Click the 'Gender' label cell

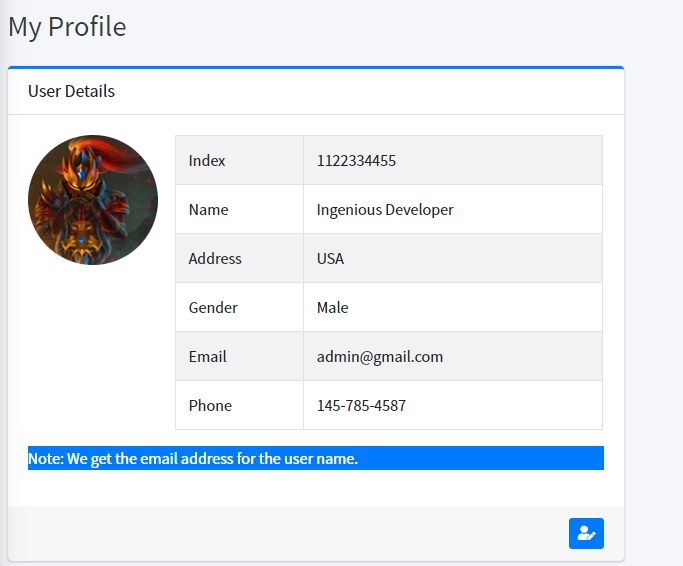(240, 307)
